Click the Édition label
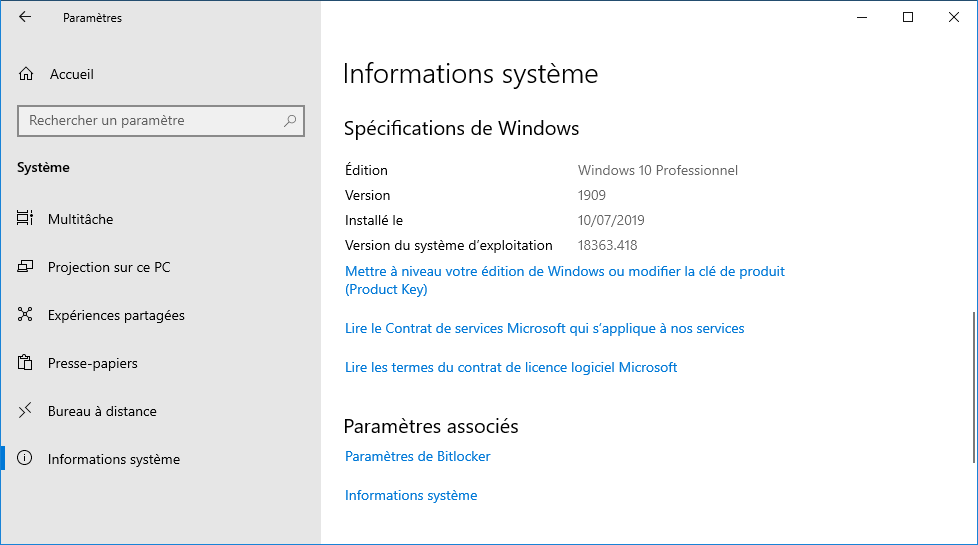The image size is (978, 545). coord(366,170)
